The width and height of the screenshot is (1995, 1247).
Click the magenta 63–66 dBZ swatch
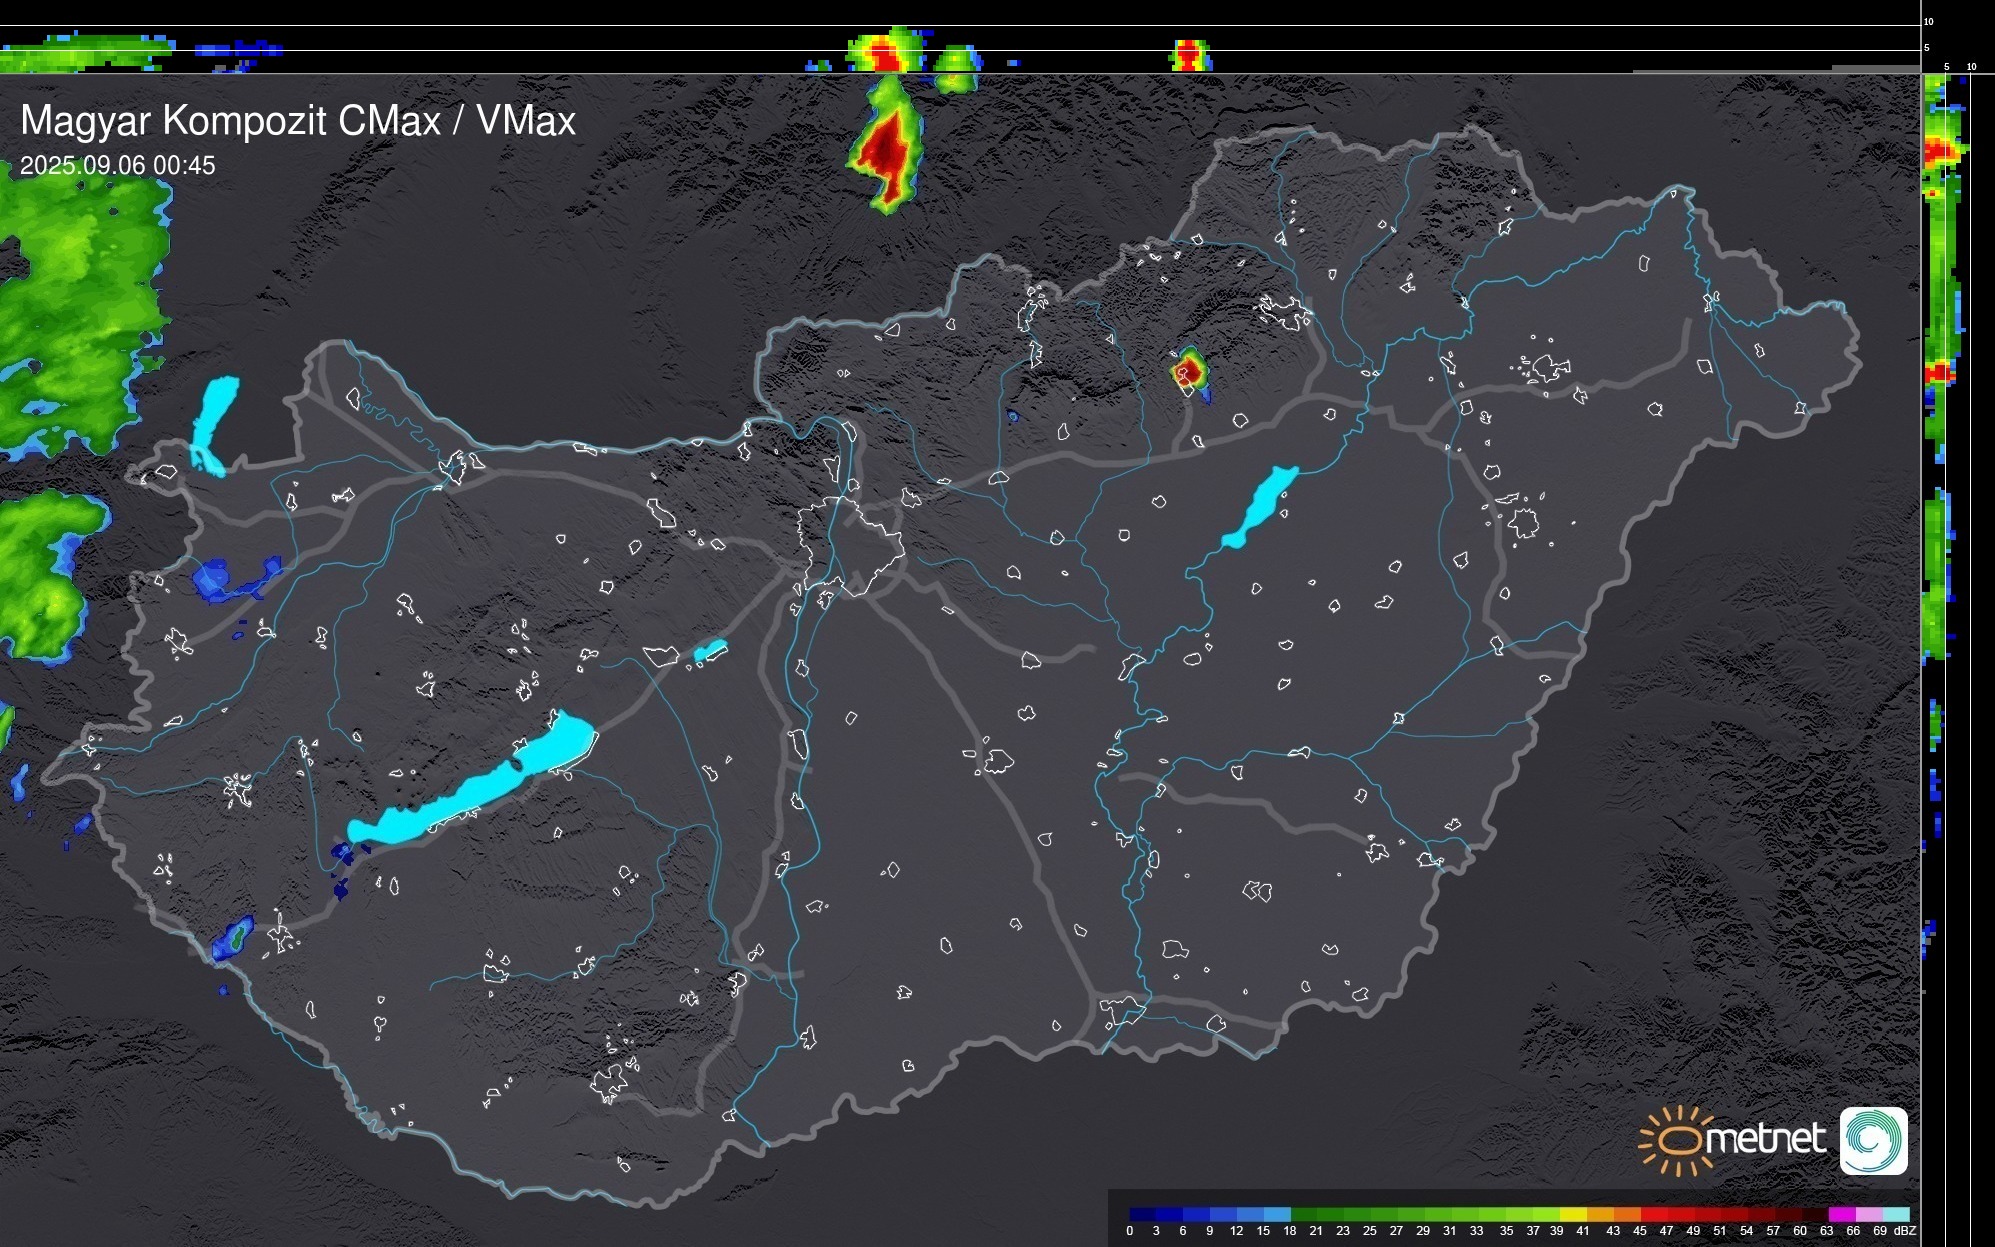click(x=1841, y=1214)
